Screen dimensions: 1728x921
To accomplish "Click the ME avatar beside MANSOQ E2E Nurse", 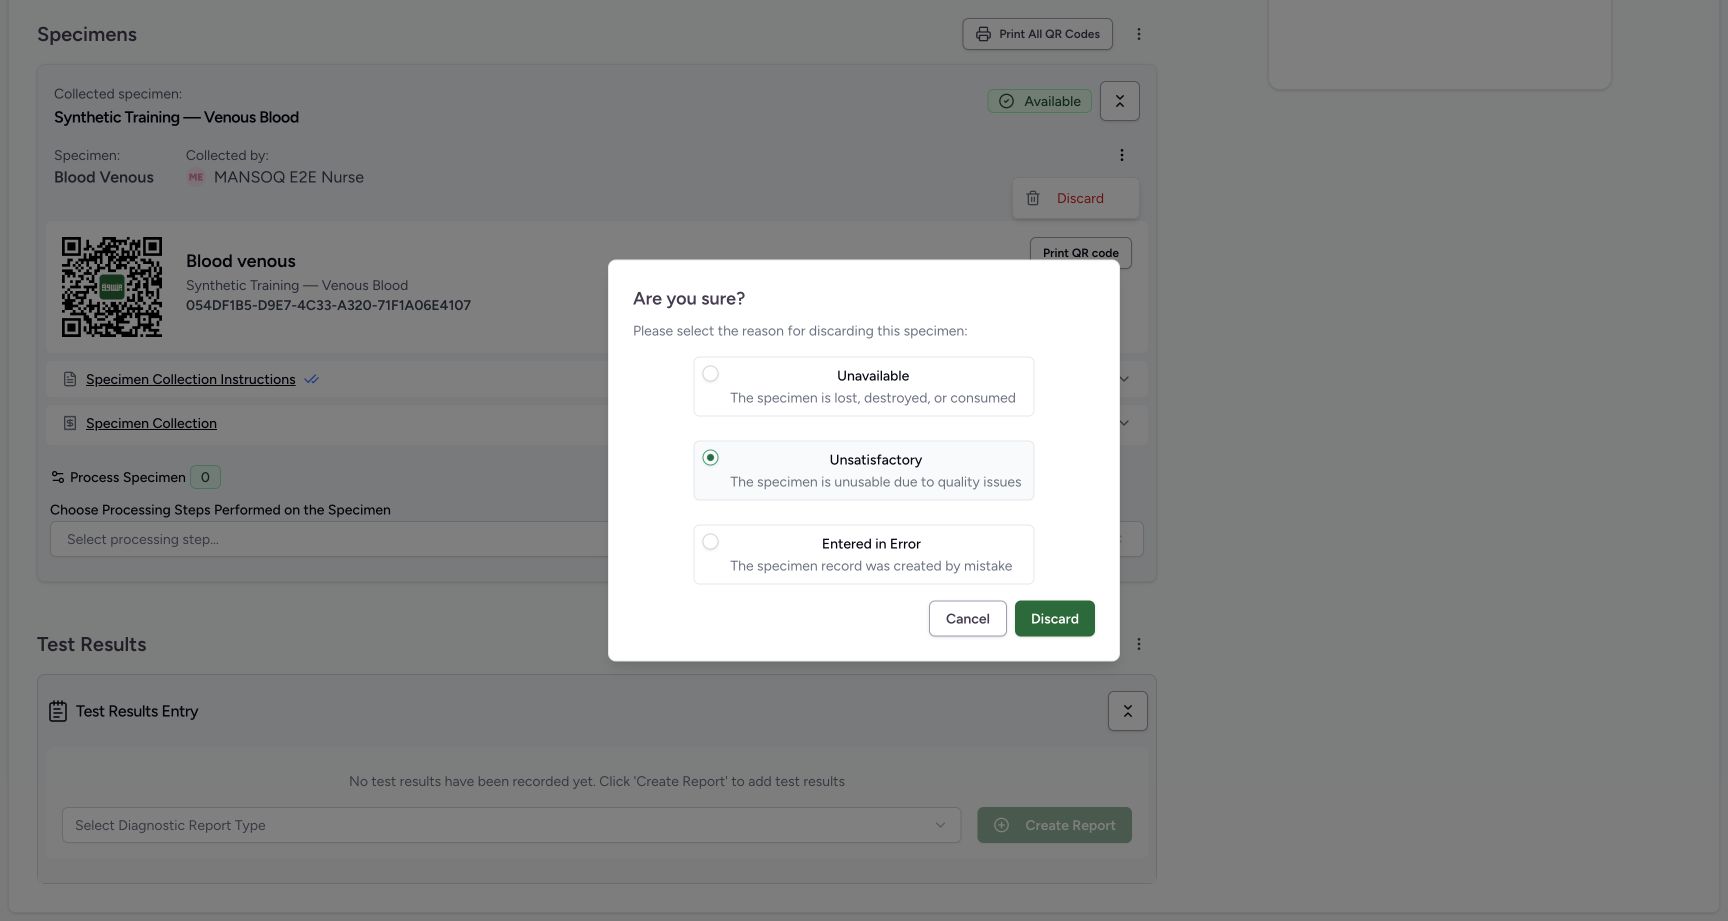I will pyautogui.click(x=196, y=177).
